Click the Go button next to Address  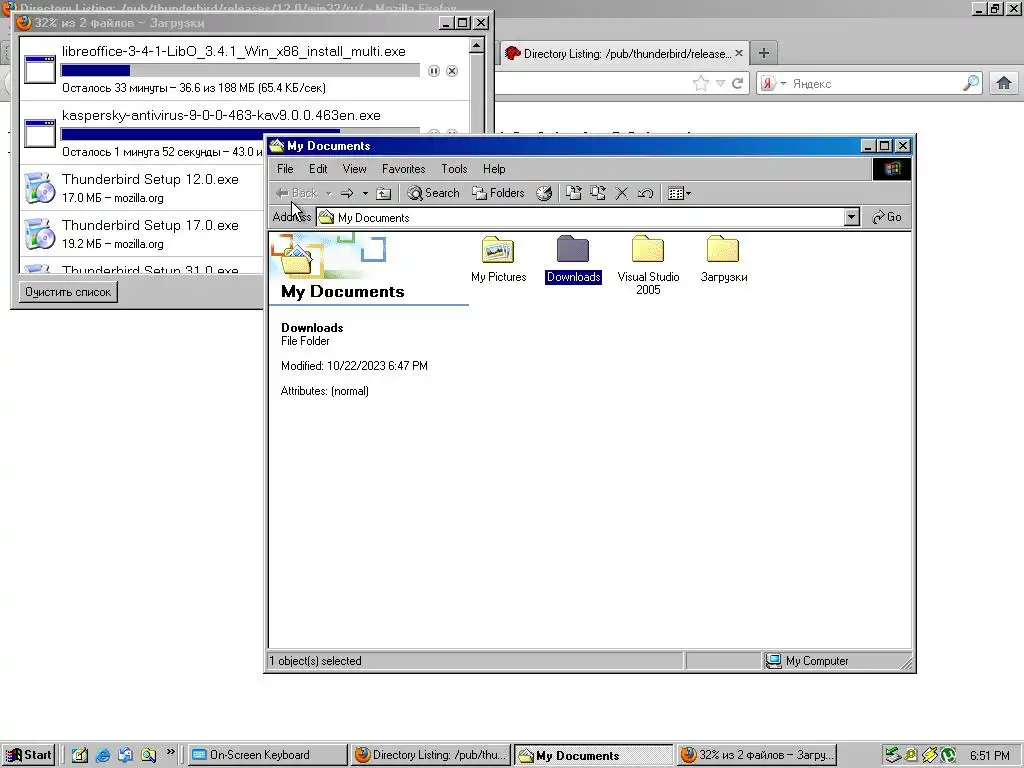tap(887, 217)
